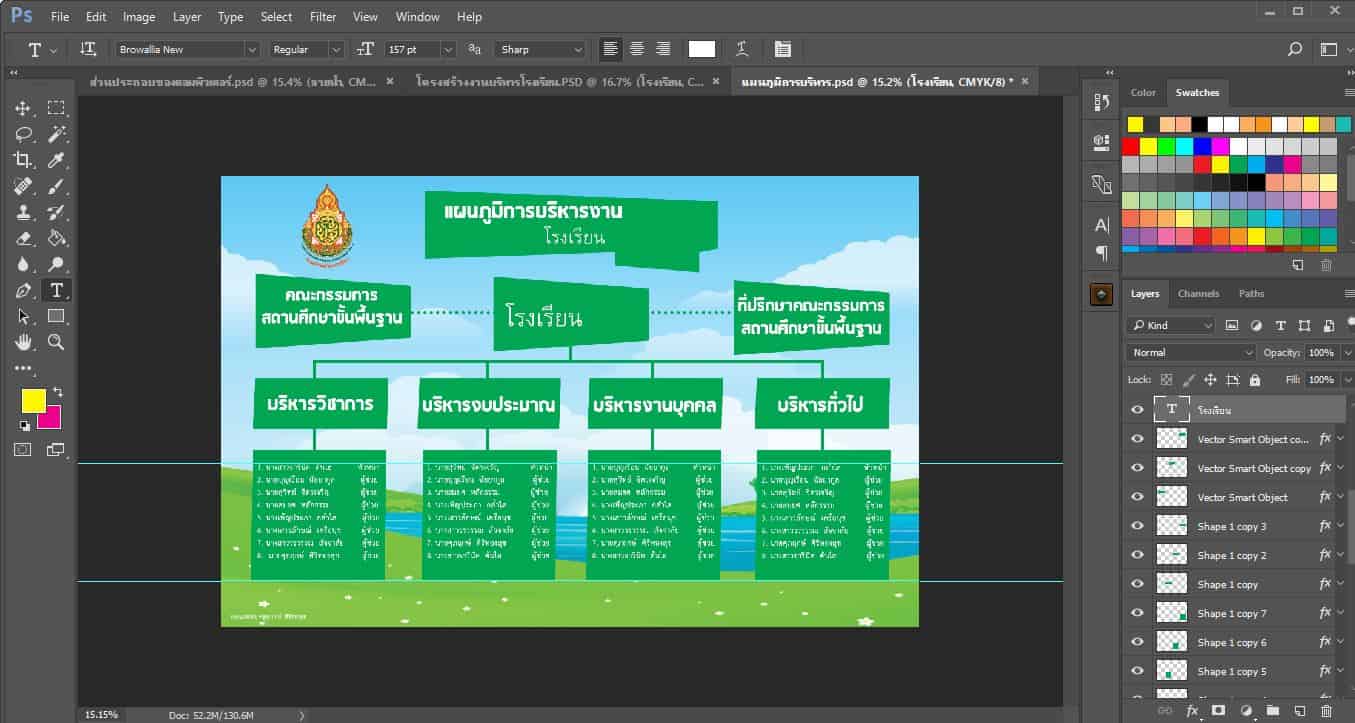Screen dimensions: 1355x723
Task: Toggle visibility of Shape 1 copy 7
Action: pyautogui.click(x=1137, y=613)
